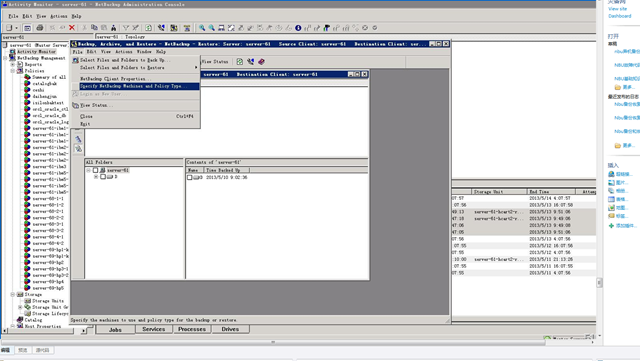Check the server-61 checkbox in All Folders

pos(96,170)
